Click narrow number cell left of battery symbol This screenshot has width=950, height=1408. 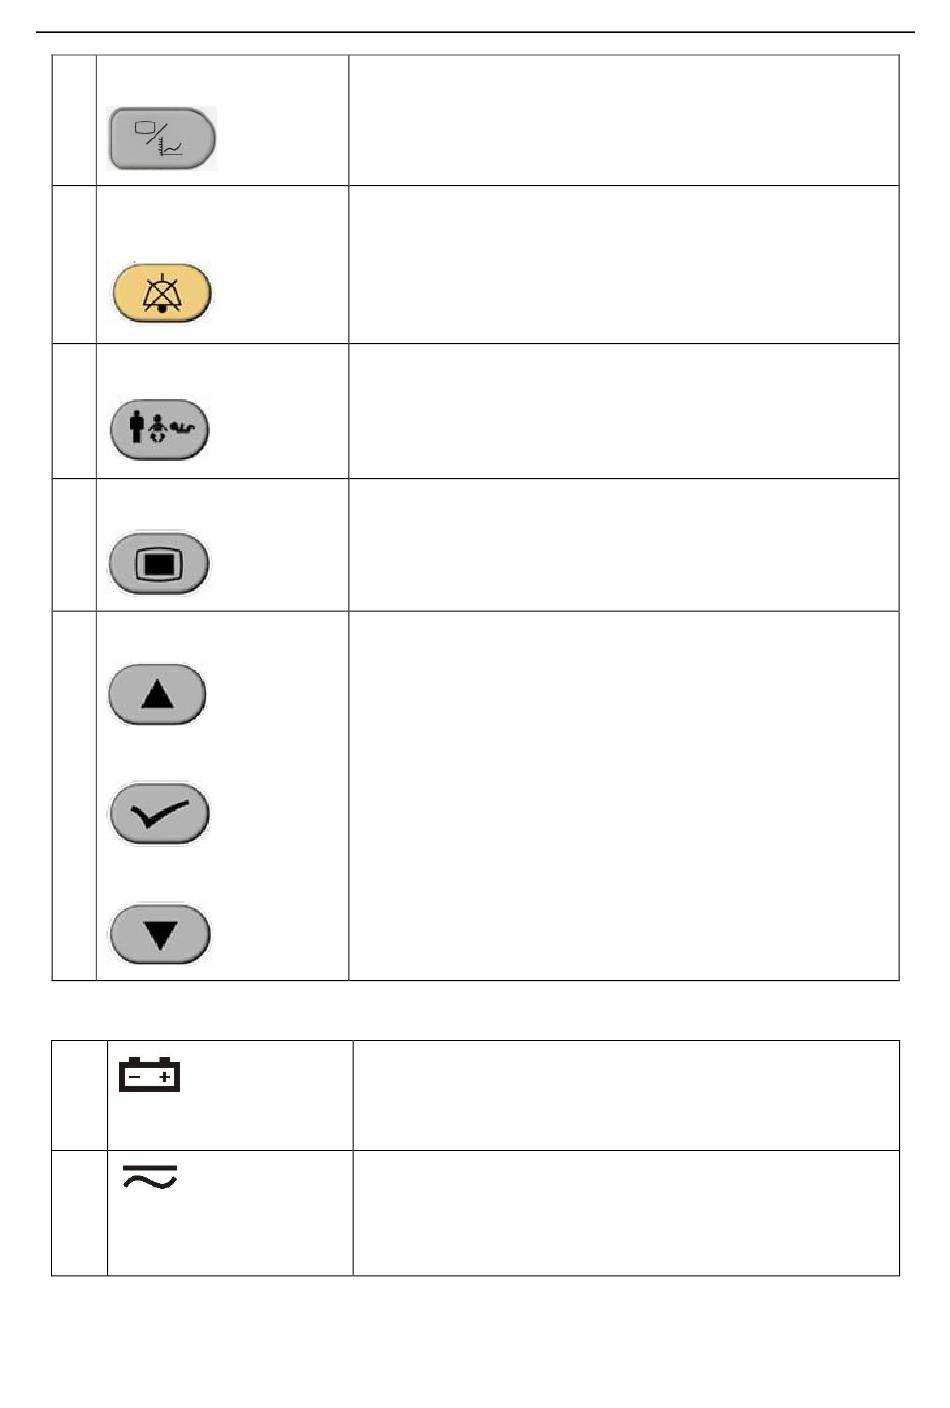[80, 1095]
